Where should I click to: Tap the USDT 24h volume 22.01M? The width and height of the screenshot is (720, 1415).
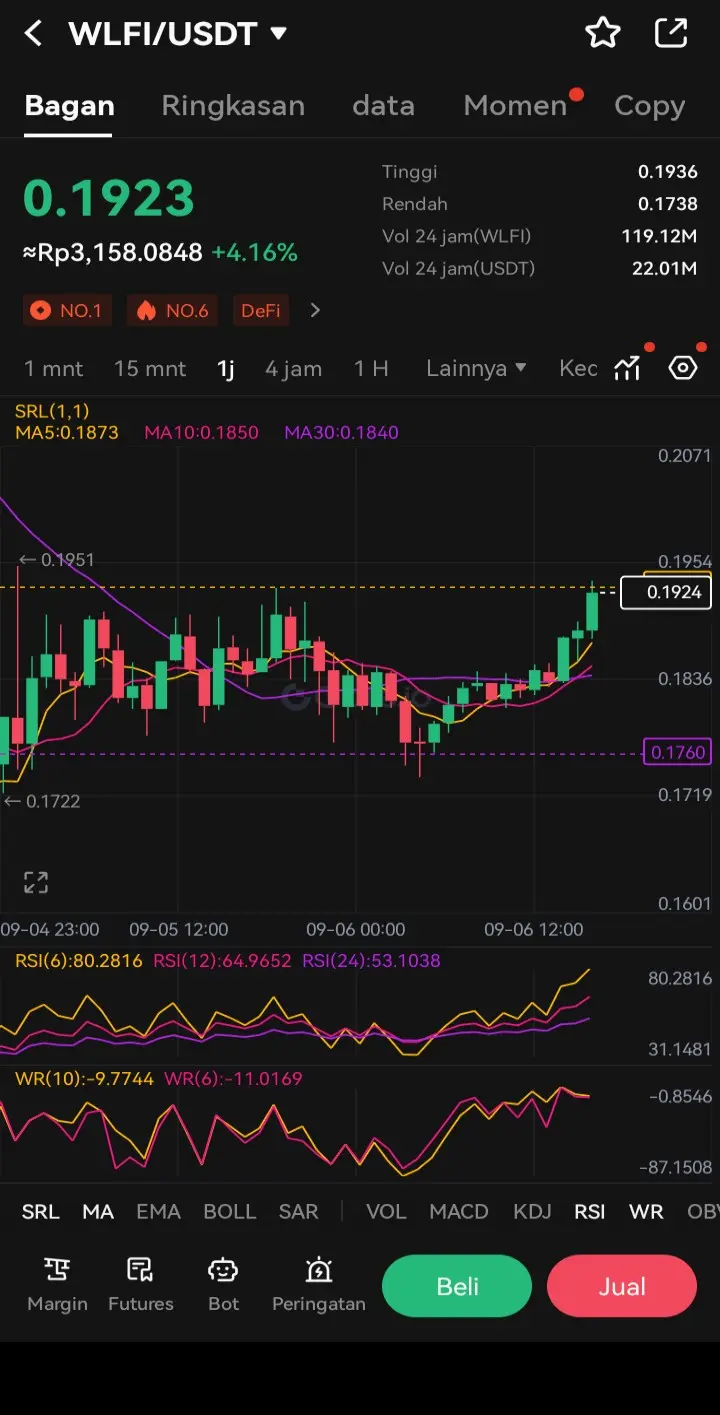pyautogui.click(x=665, y=268)
